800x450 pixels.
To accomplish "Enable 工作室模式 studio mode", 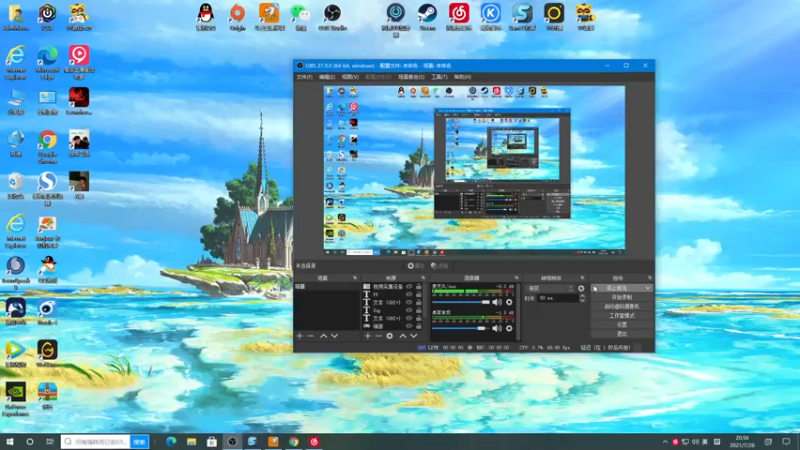I will pos(622,315).
